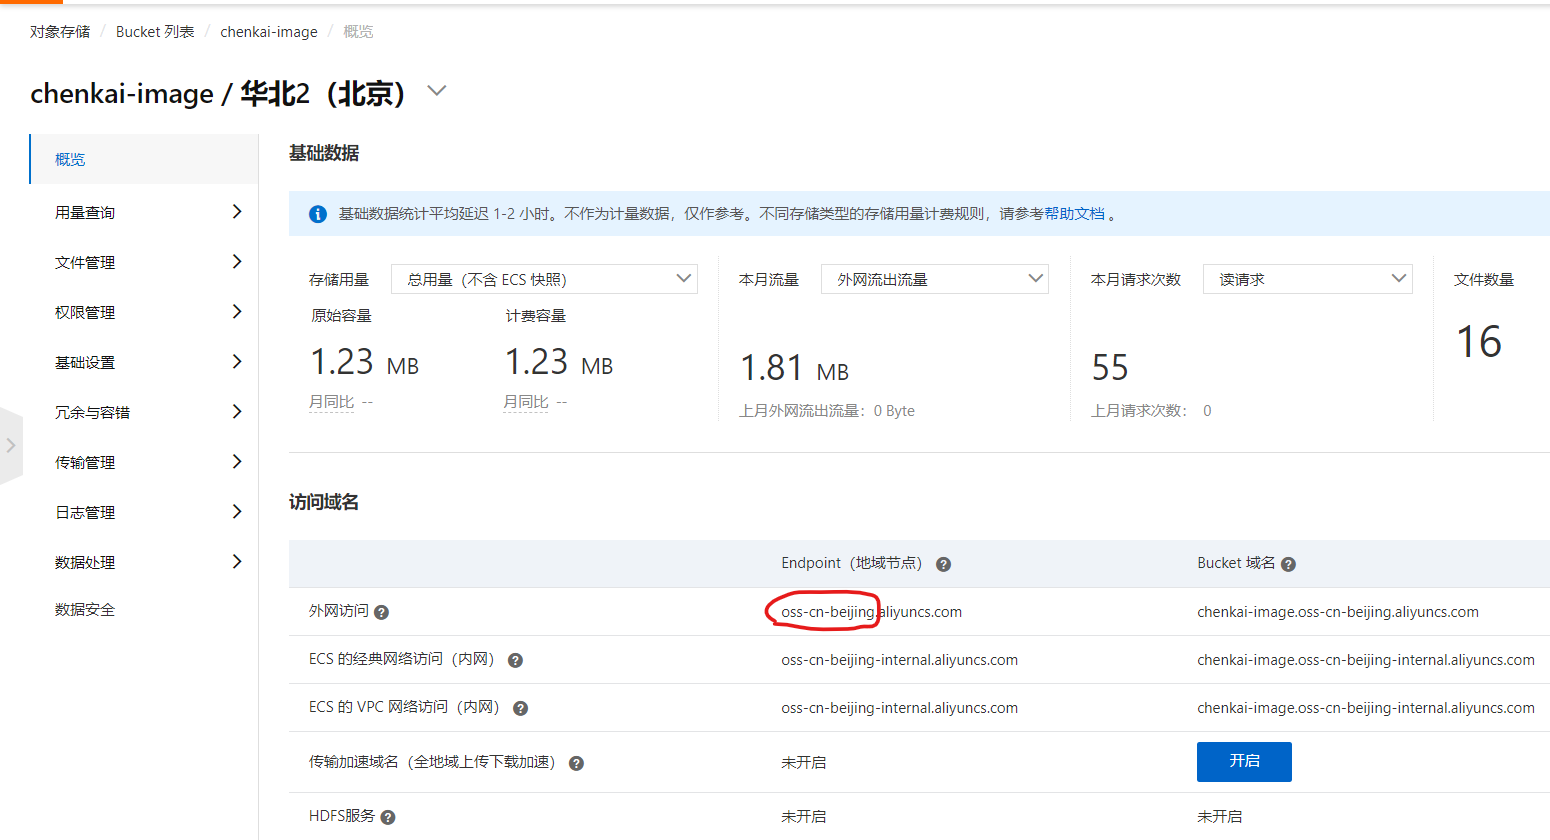
Task: Open bucket switcher chevron next to 华北2（北京）
Action: coord(436,91)
